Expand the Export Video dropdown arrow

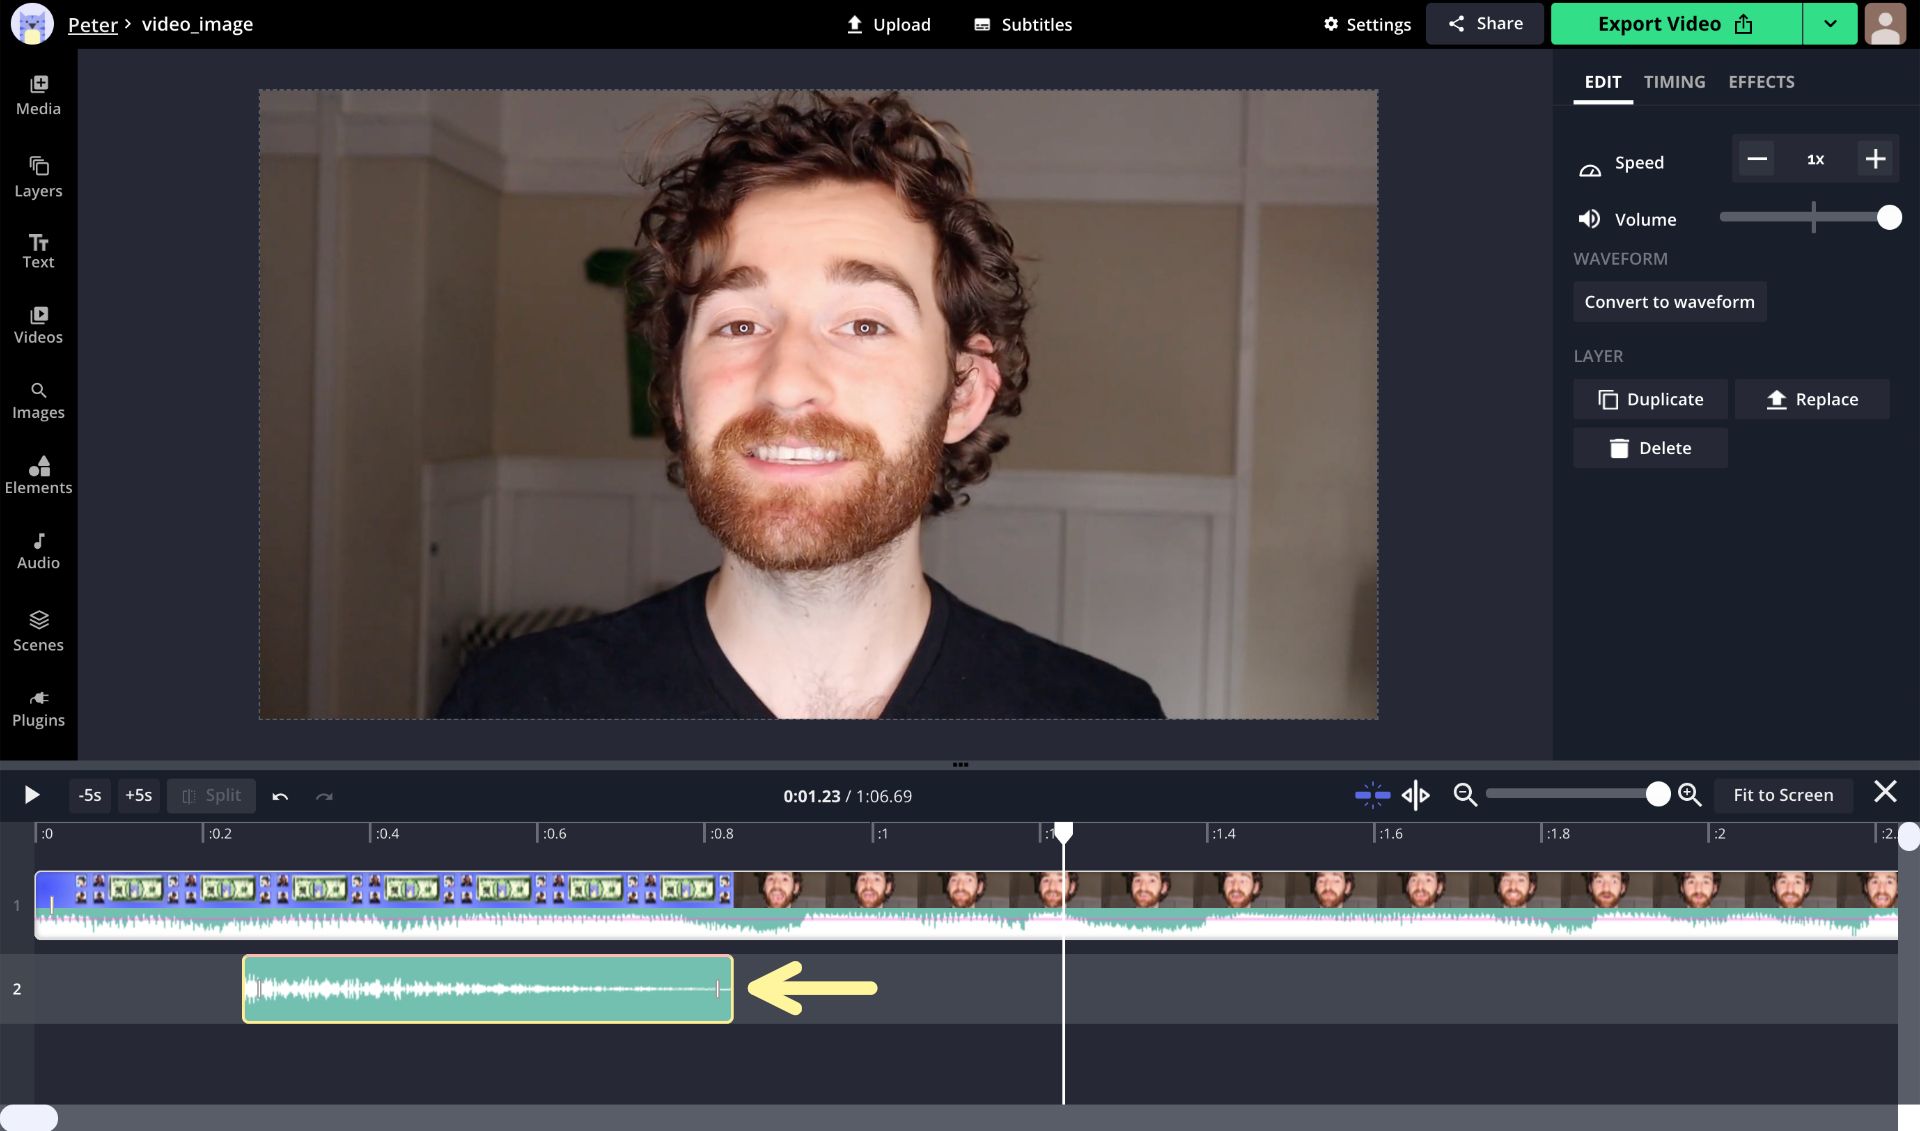point(1829,24)
